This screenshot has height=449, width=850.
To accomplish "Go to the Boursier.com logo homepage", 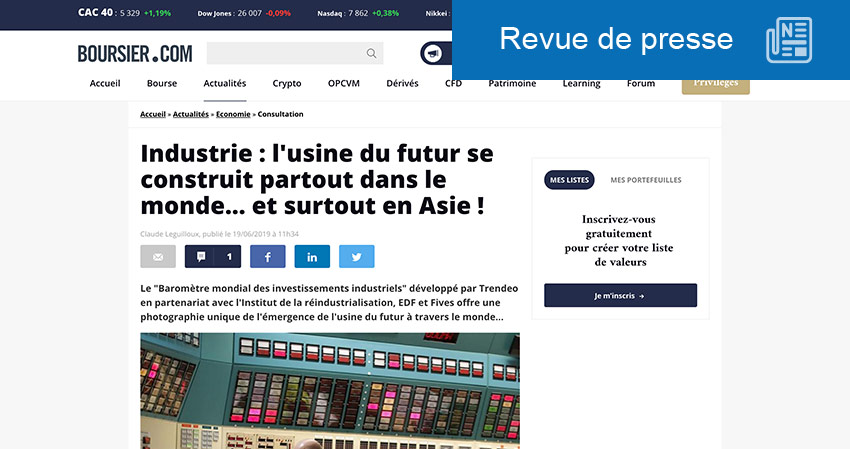I will pos(135,54).
